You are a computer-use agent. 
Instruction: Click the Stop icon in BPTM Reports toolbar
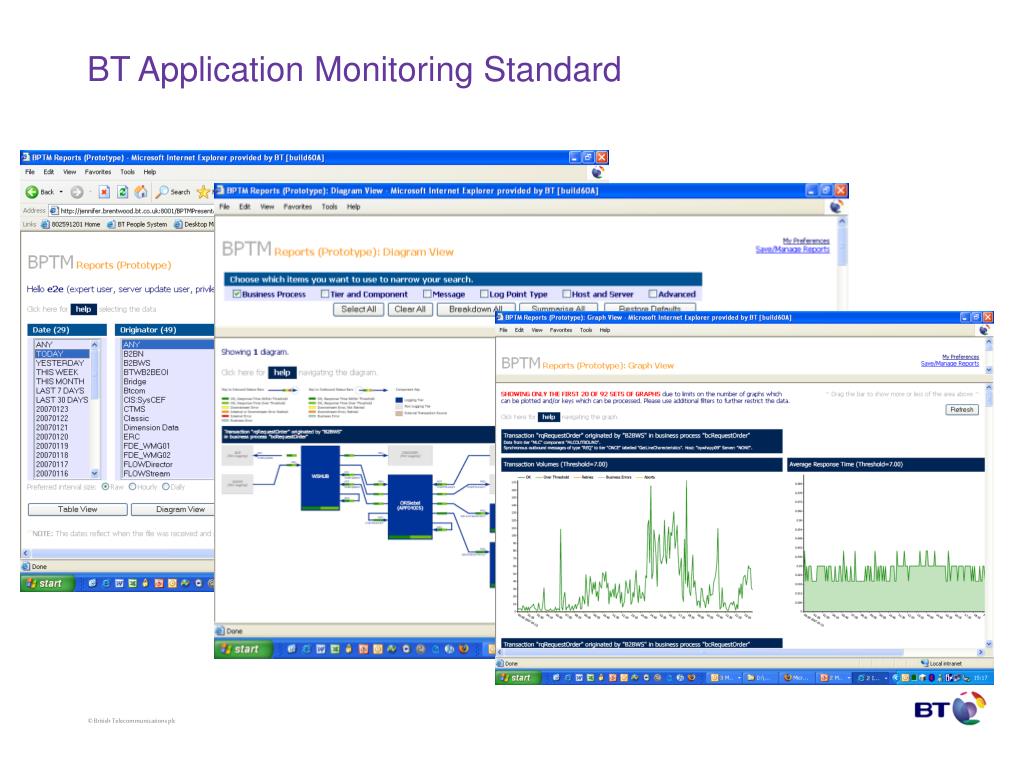tap(104, 192)
